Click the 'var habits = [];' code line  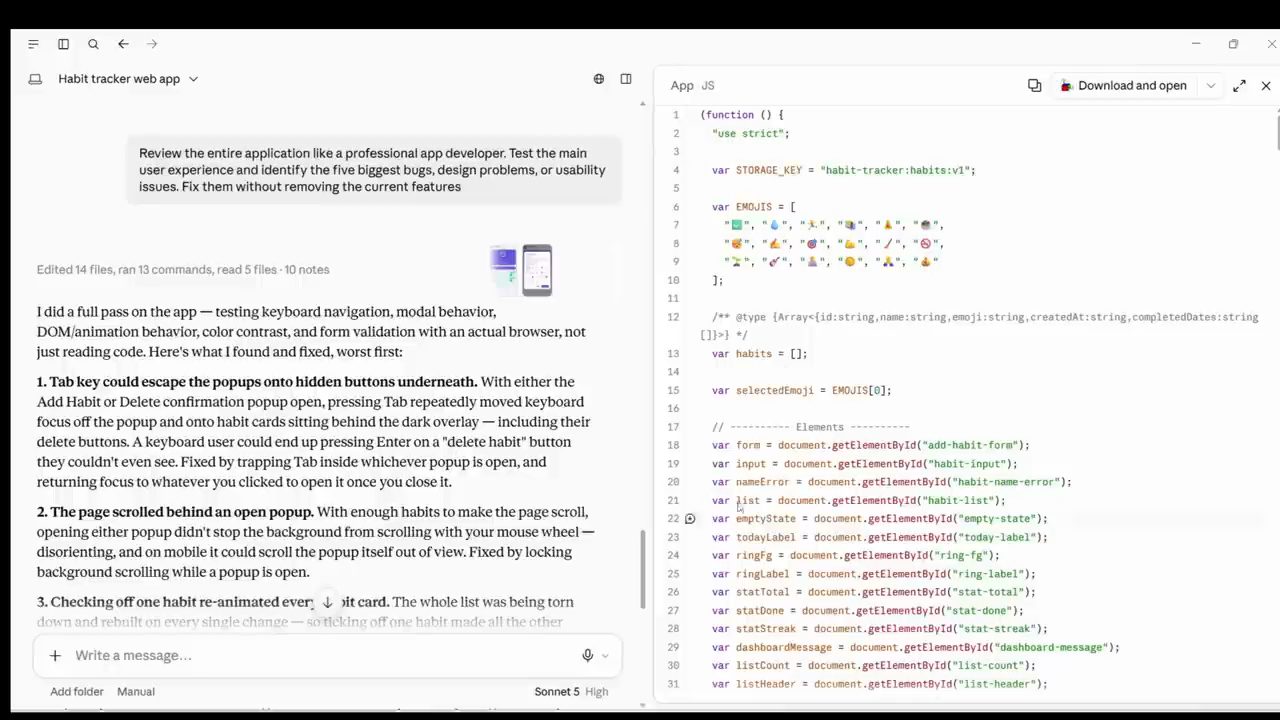pos(759,354)
